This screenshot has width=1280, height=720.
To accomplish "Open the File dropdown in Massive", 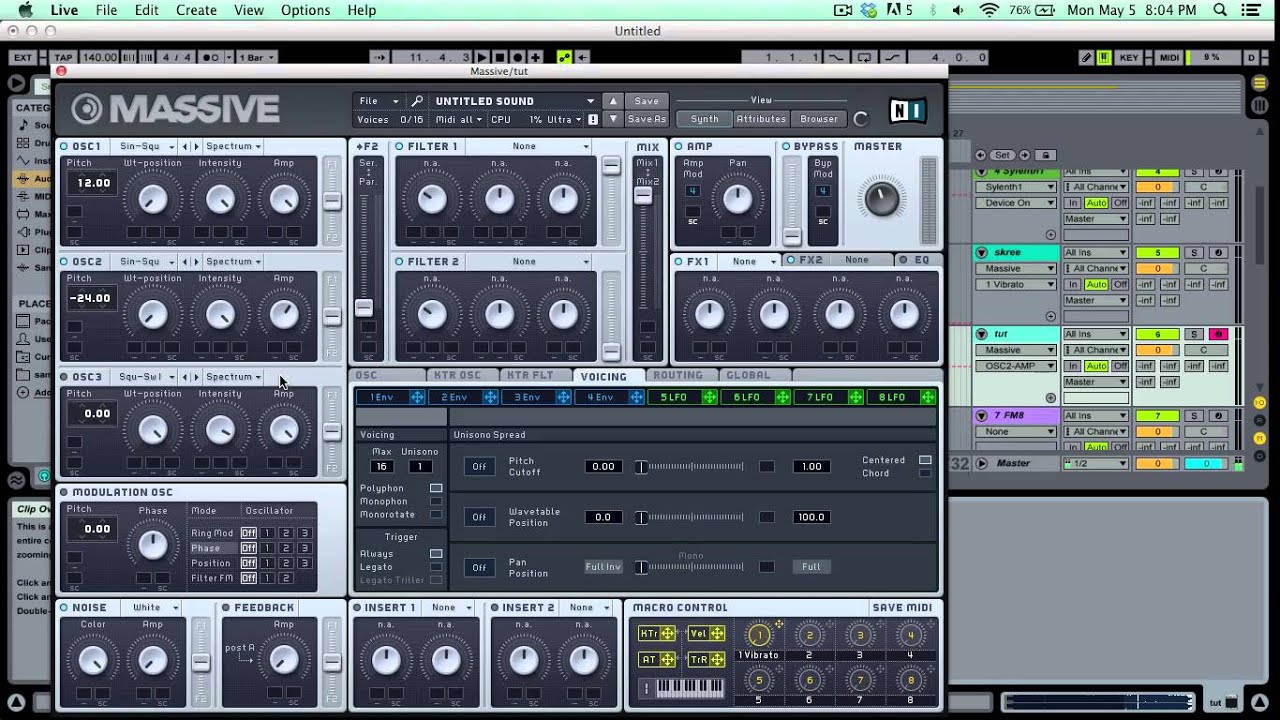I will (378, 101).
